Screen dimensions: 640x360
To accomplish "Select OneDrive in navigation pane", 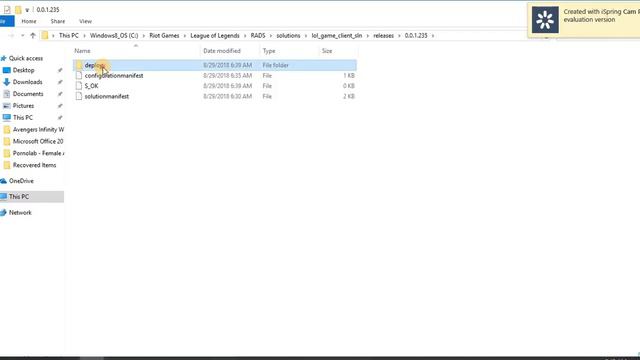I will (21, 181).
